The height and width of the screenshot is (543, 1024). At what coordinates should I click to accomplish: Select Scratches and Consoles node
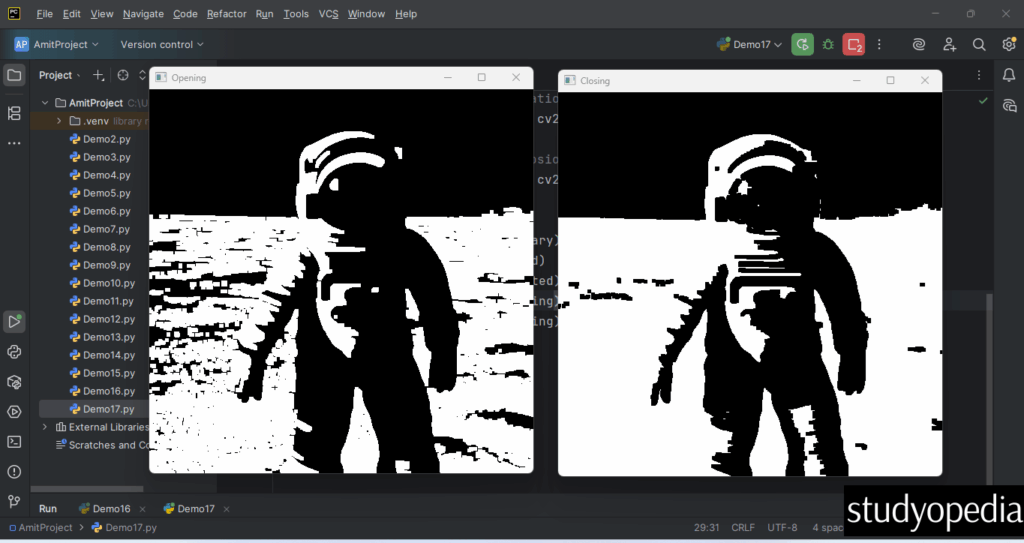[102, 445]
